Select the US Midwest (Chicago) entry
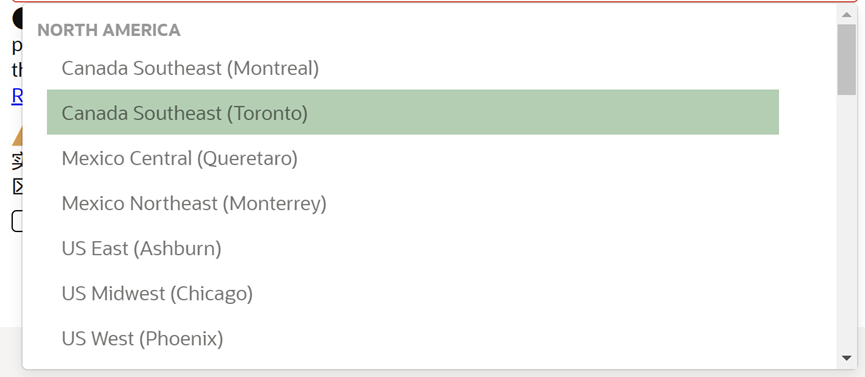Image resolution: width=865 pixels, height=377 pixels. pos(413,293)
